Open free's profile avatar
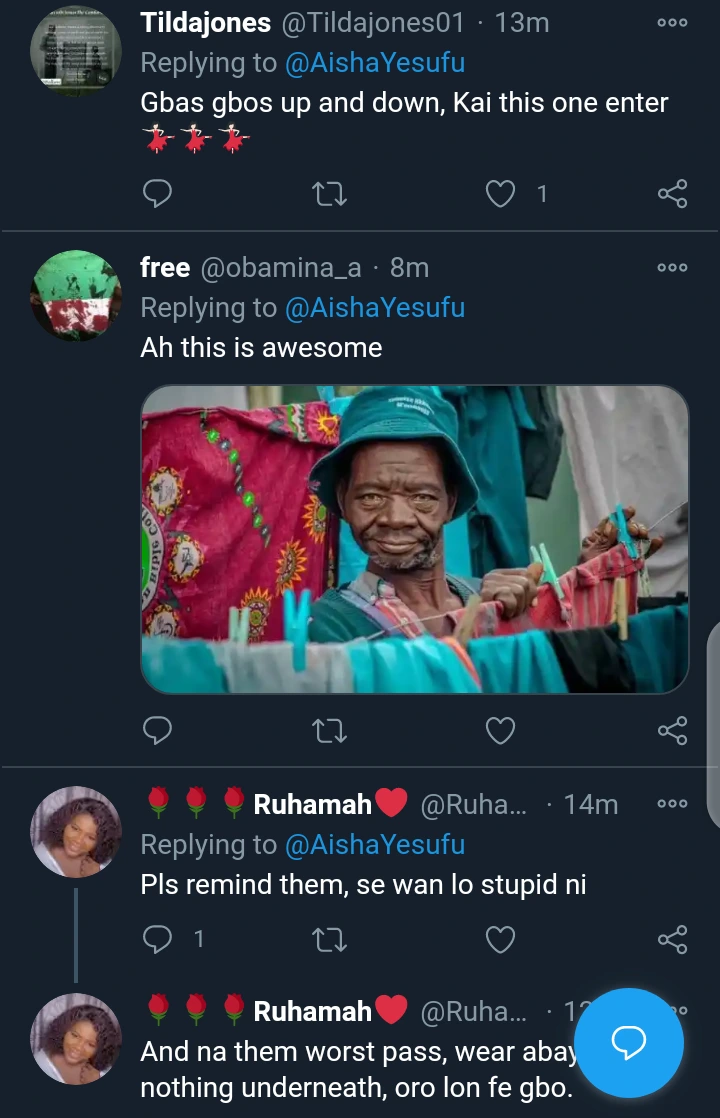720x1118 pixels. point(76,295)
